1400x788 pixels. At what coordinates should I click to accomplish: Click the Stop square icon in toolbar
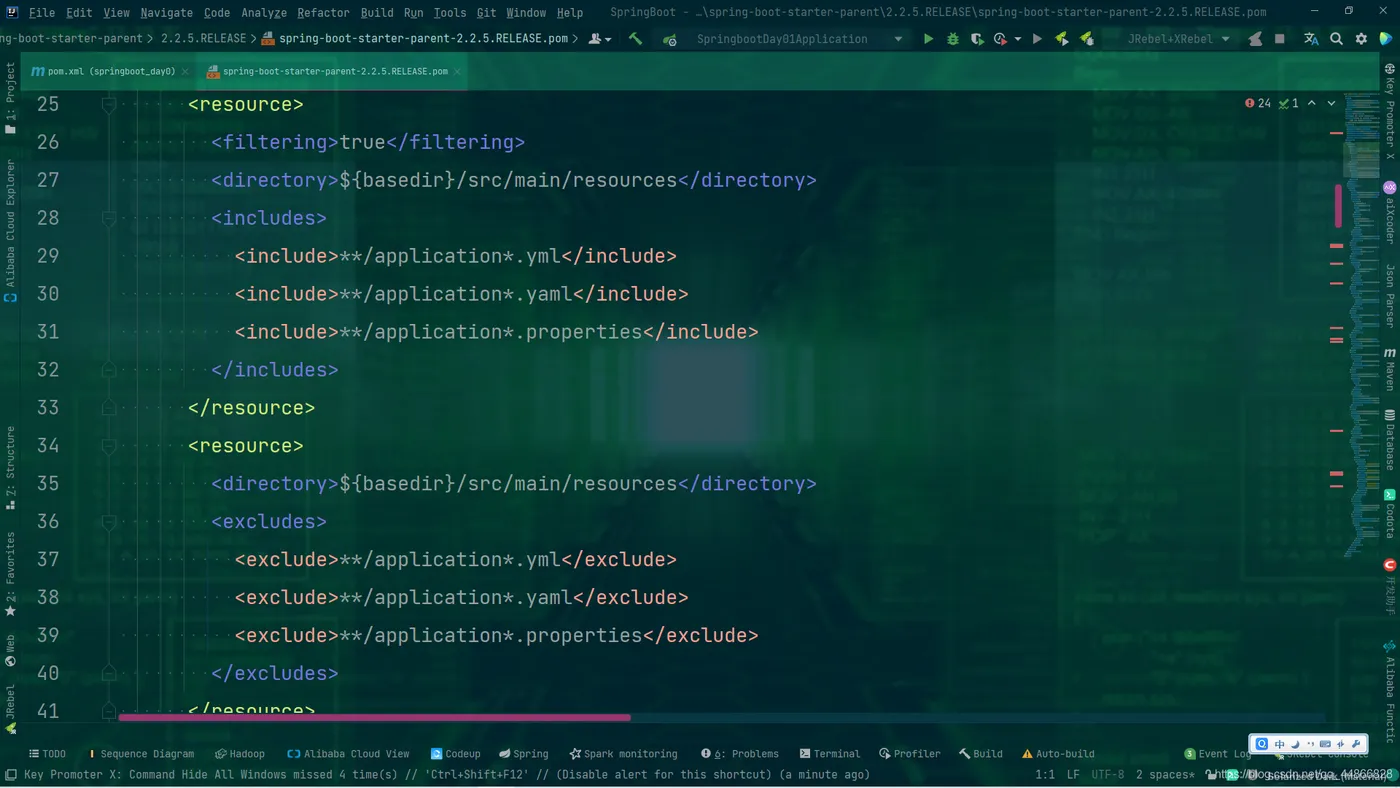[1280, 39]
